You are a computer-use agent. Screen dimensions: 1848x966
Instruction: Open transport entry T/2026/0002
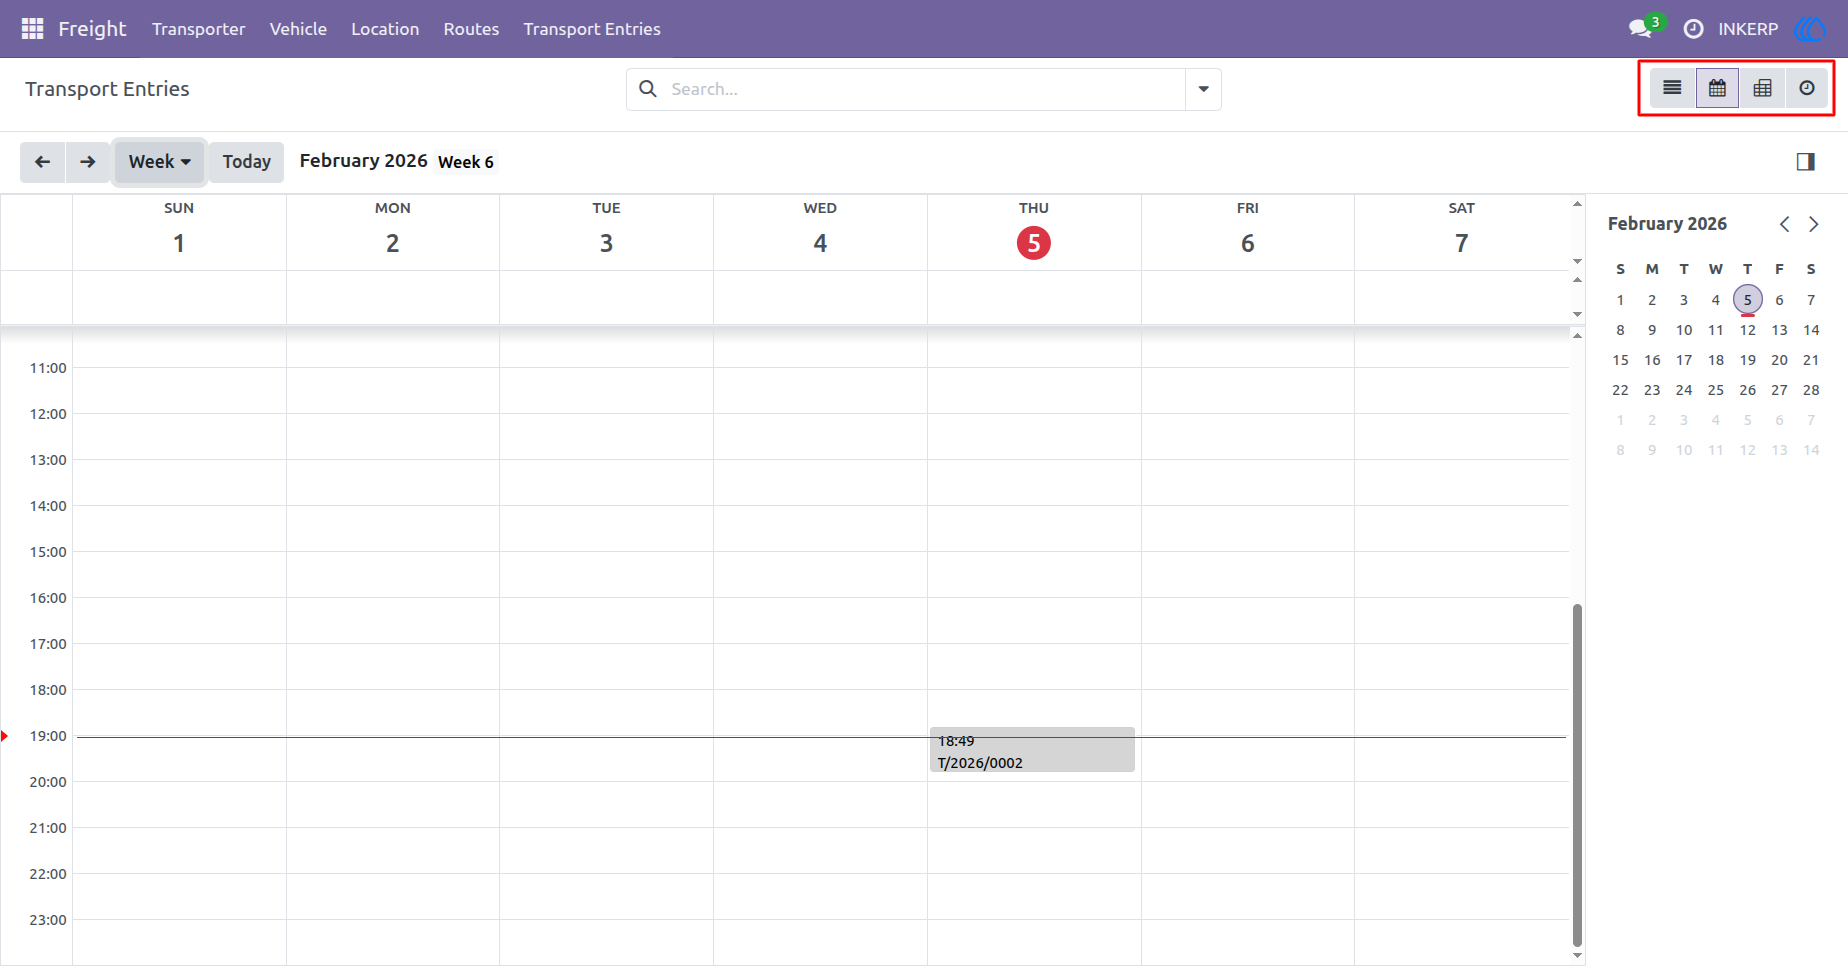(1032, 750)
